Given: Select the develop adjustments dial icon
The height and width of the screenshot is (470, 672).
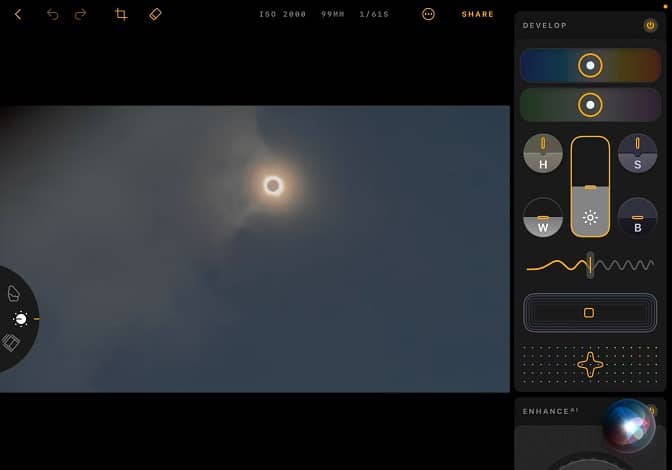Looking at the screenshot, I should pos(21,319).
